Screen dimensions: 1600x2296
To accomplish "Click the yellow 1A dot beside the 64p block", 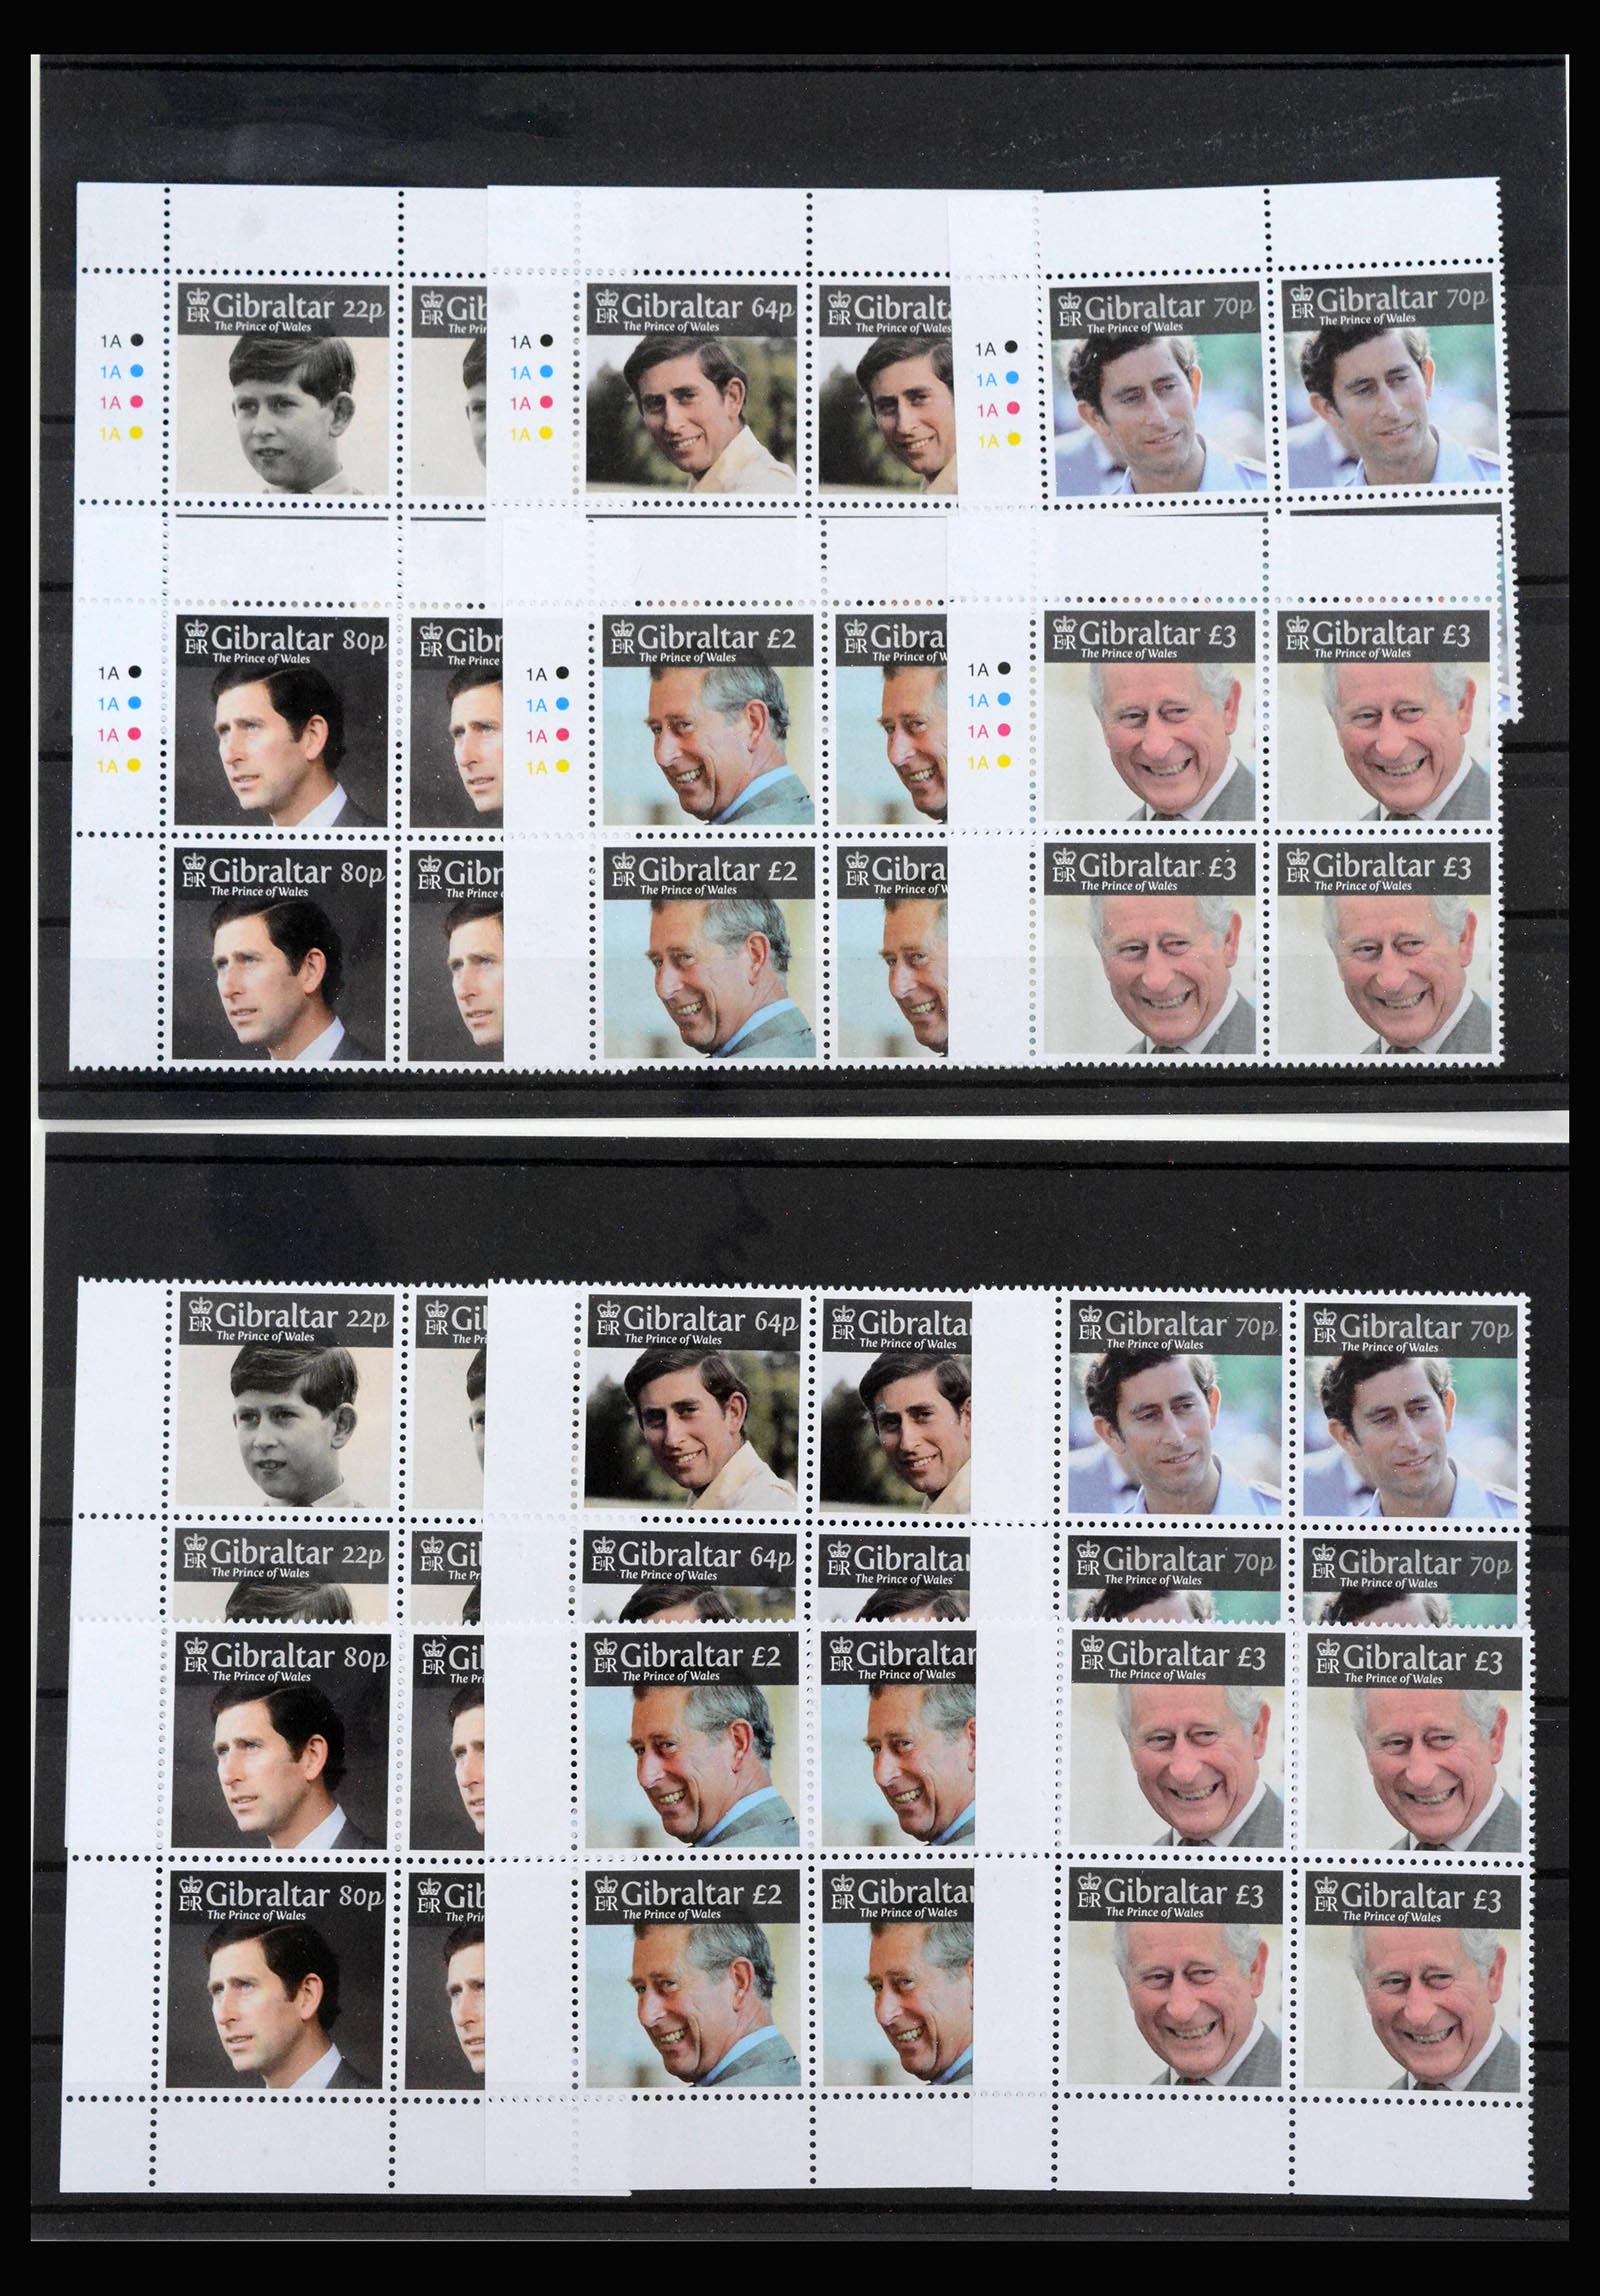I will pos(546,434).
